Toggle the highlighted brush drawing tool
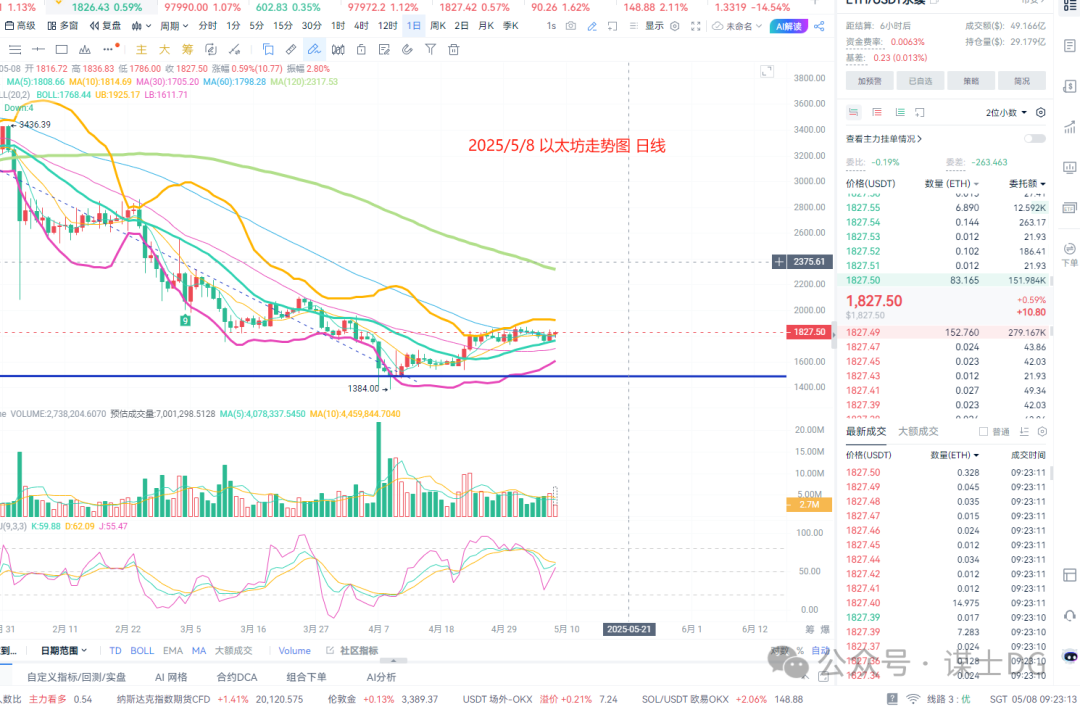This screenshot has height=707, width=1080. (x=314, y=50)
